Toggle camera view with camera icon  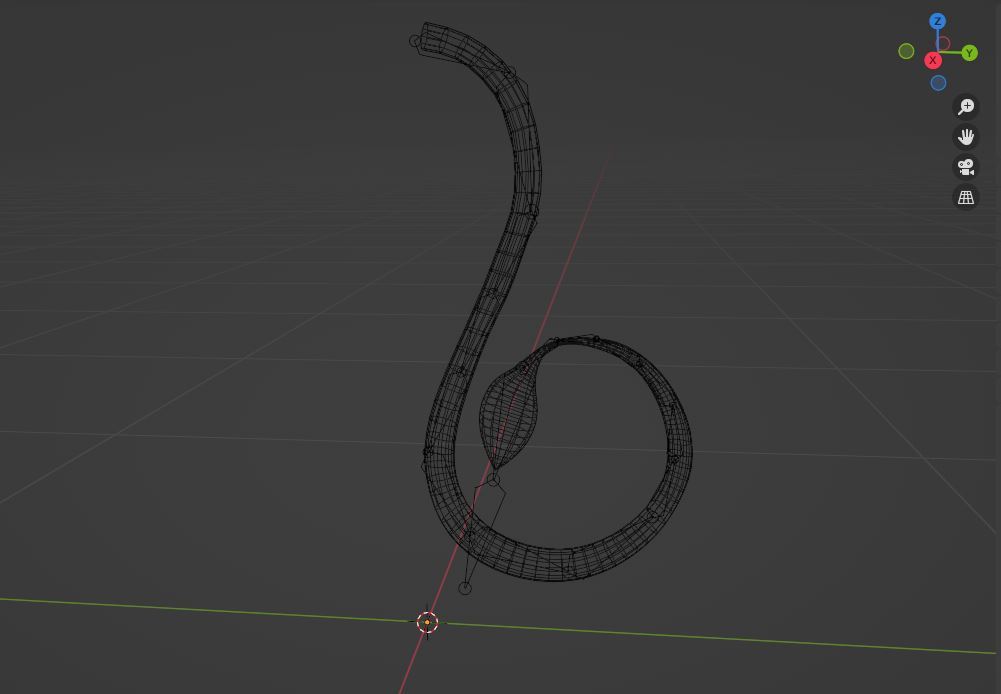[966, 167]
